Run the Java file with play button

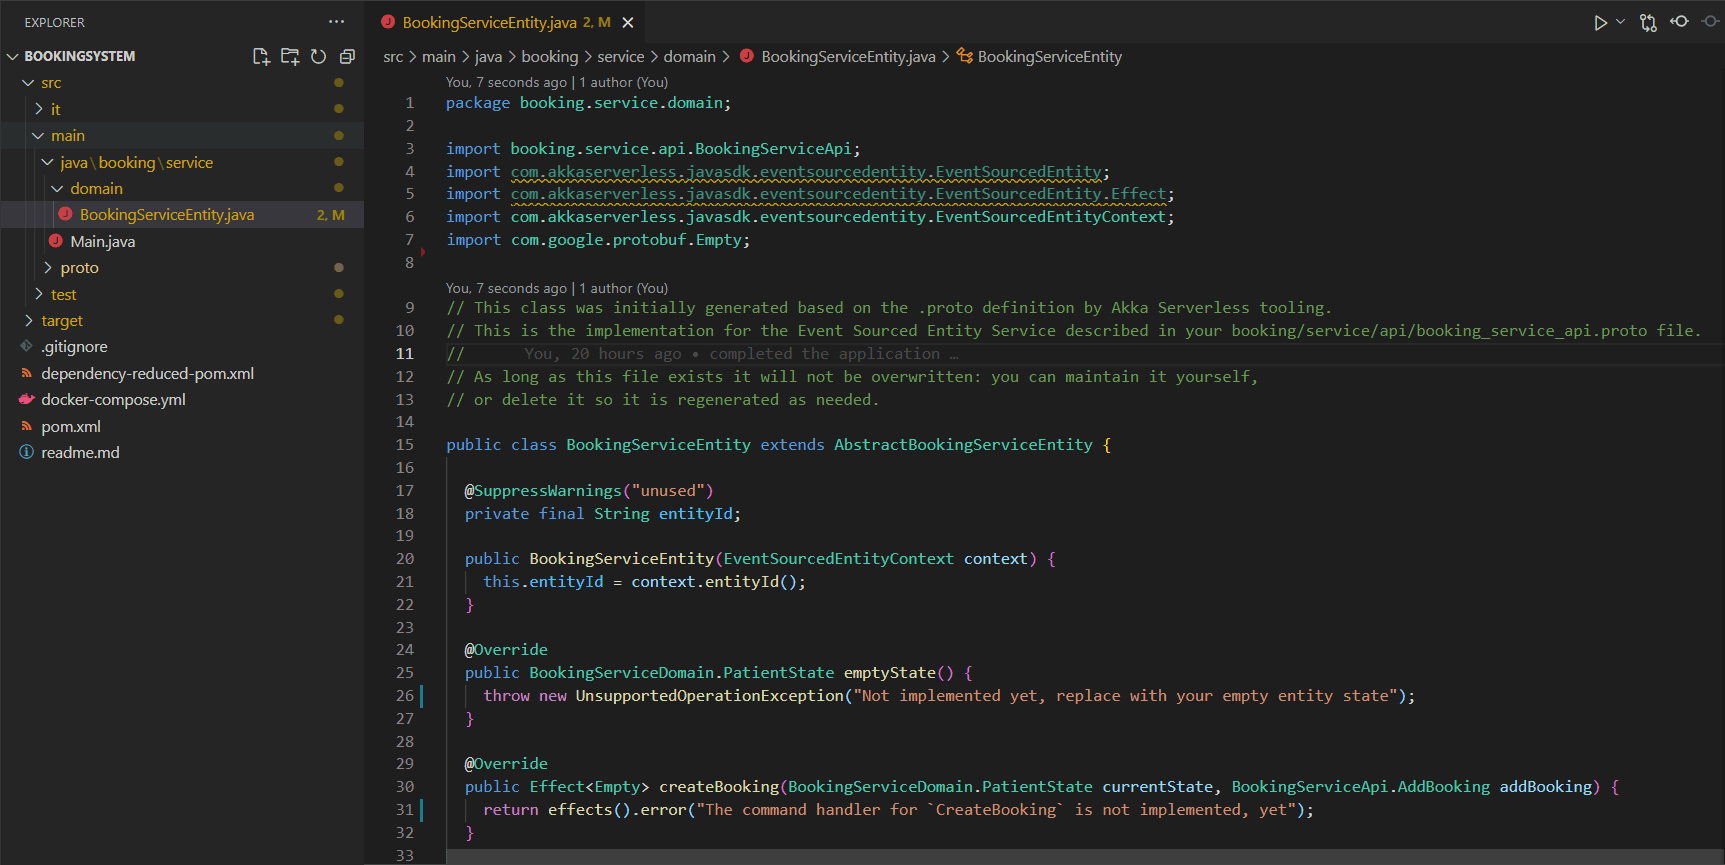1600,22
